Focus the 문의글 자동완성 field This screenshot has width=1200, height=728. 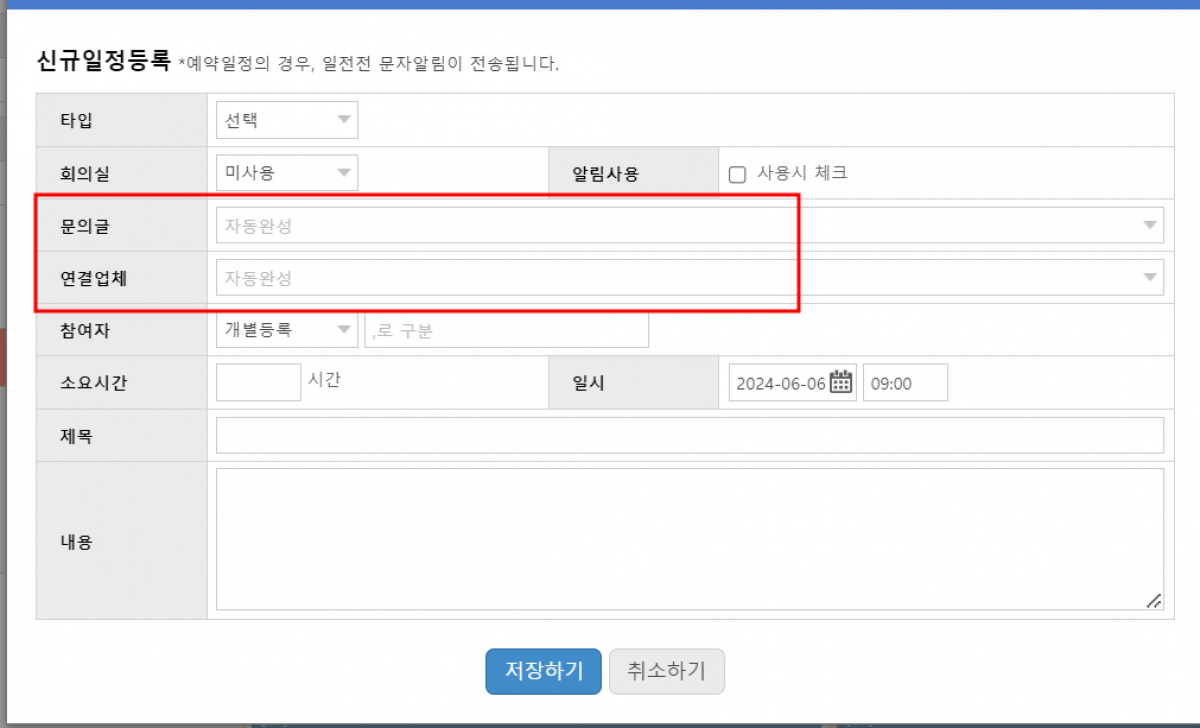coord(670,226)
